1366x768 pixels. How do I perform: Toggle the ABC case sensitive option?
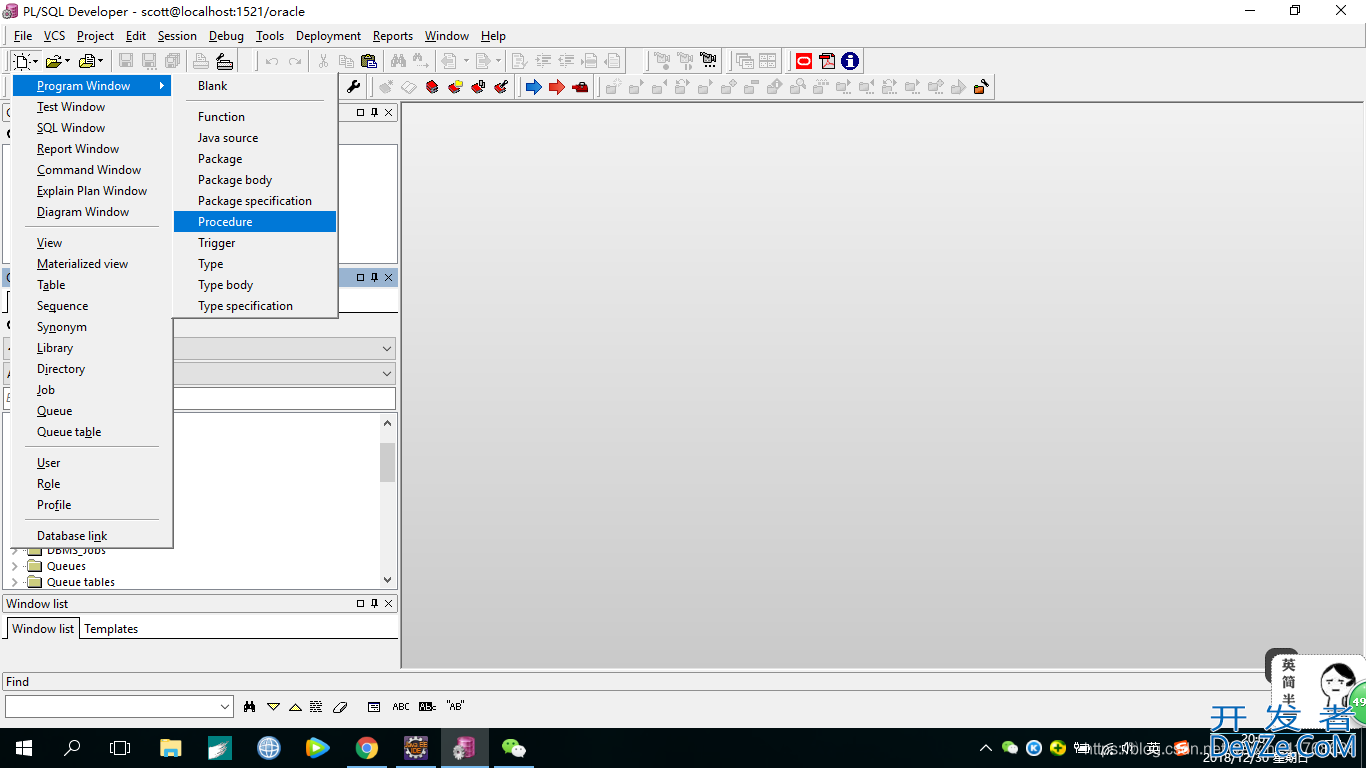(x=401, y=707)
